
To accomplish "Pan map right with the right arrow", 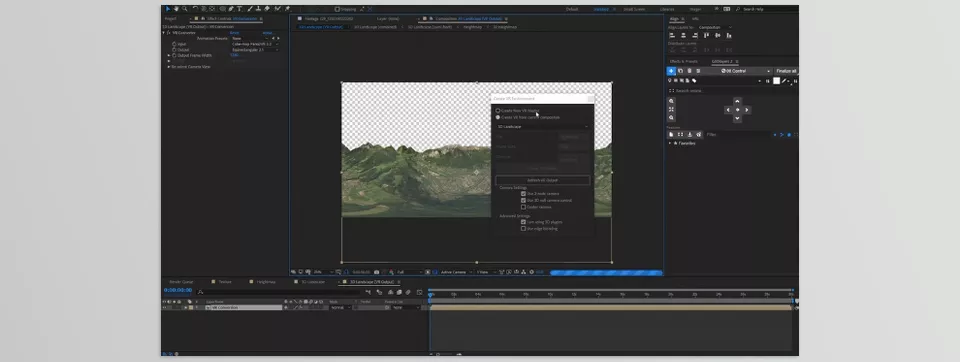I will (747, 110).
